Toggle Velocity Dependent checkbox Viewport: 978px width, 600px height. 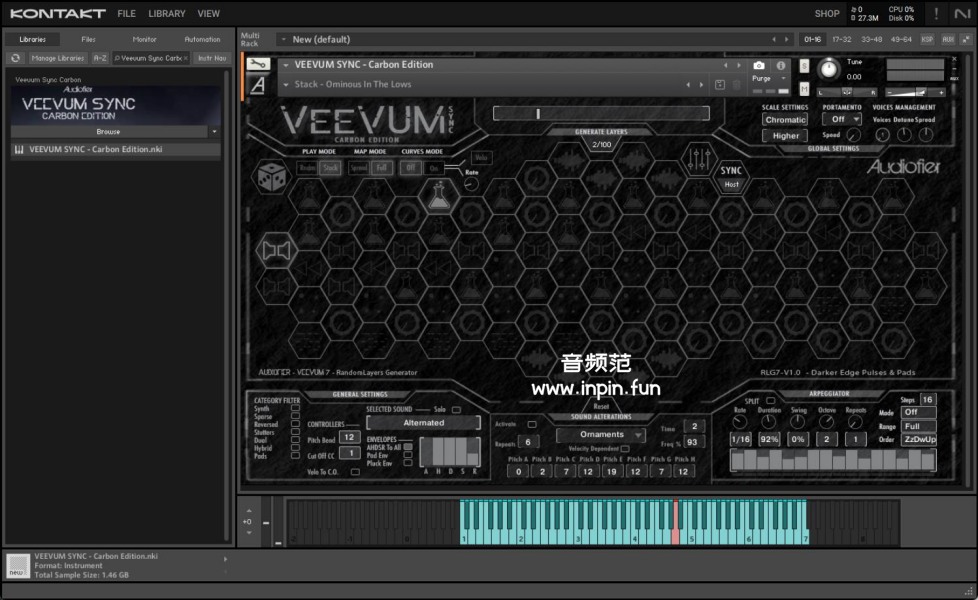[x=625, y=448]
